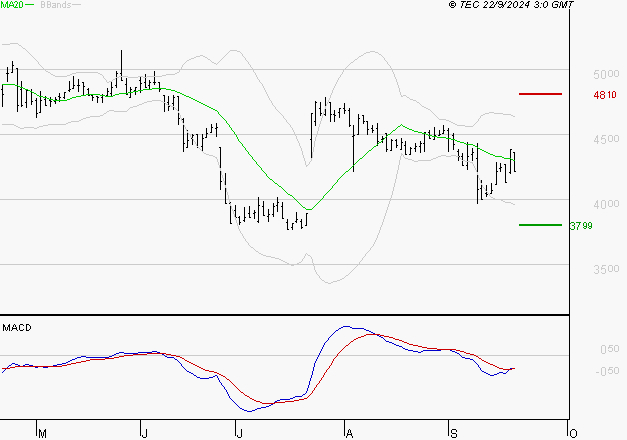Click the 3500 price axis label
Screen dimensions: 627x440
pos(606,269)
